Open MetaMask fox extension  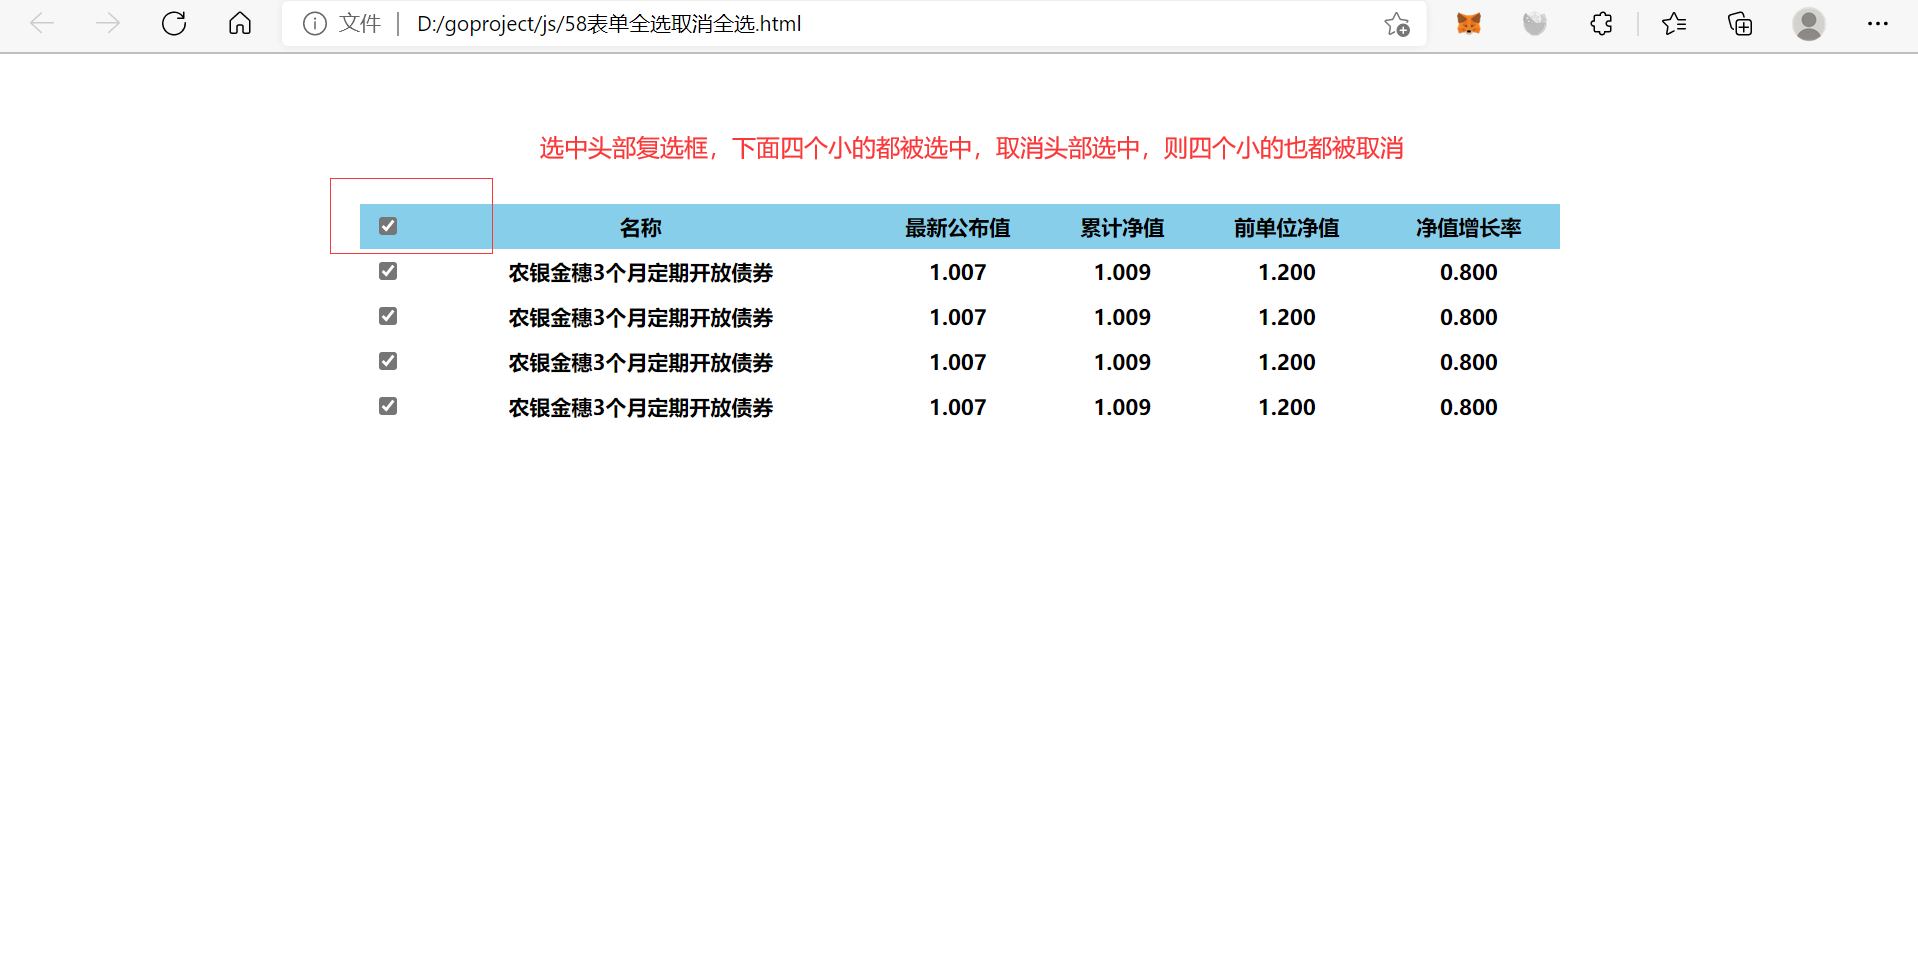click(x=1469, y=23)
